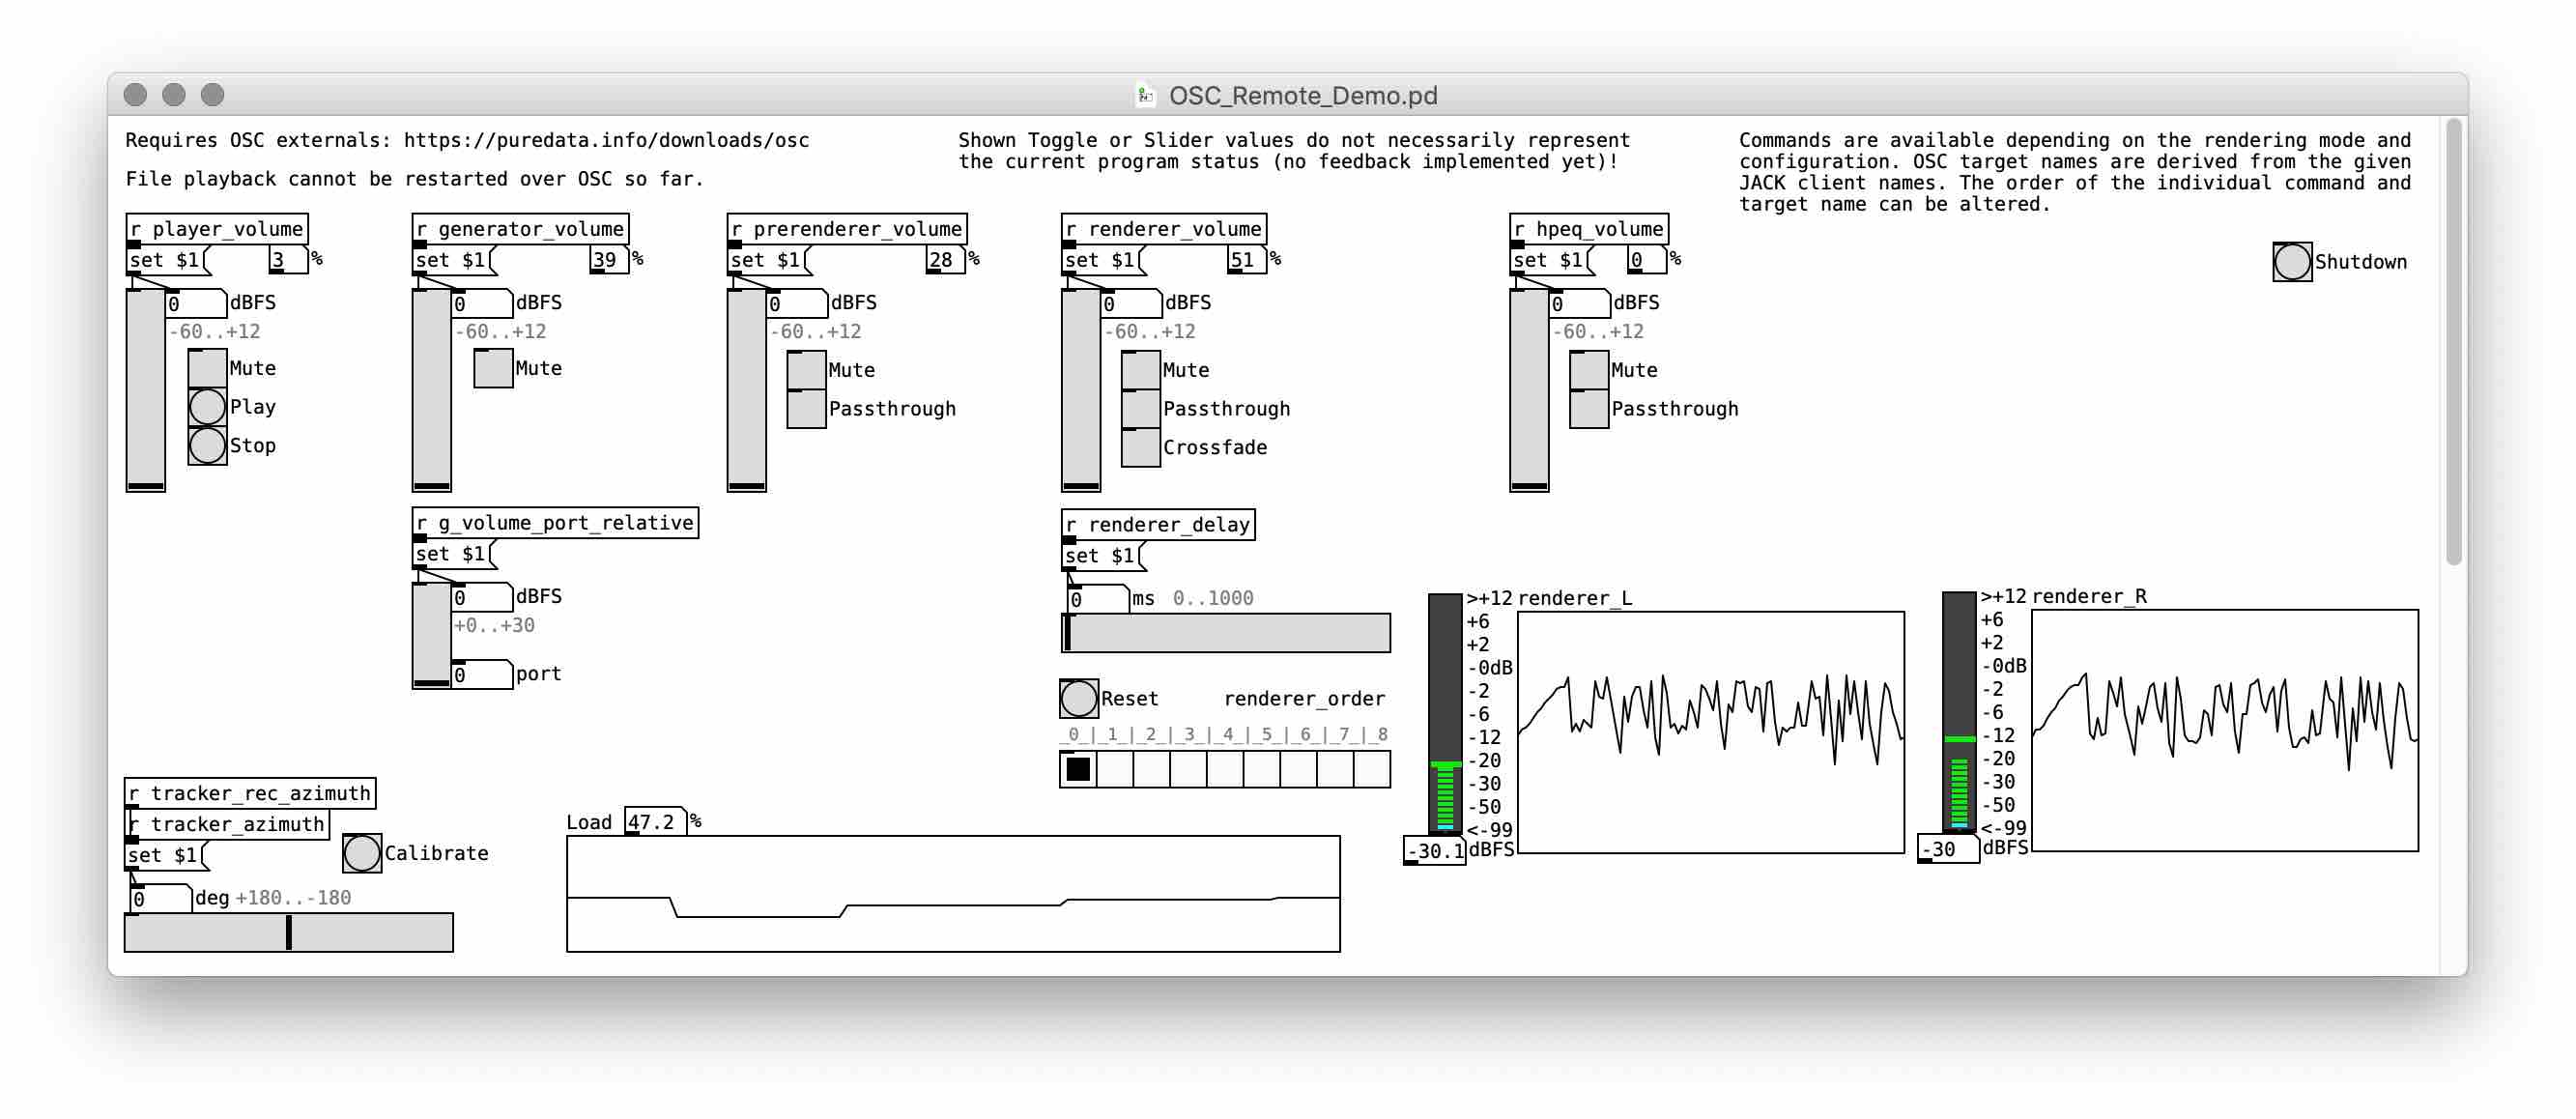Image resolution: width=2576 pixels, height=1119 pixels.
Task: Click the renderer_volume vertical slider
Action: [1080, 390]
